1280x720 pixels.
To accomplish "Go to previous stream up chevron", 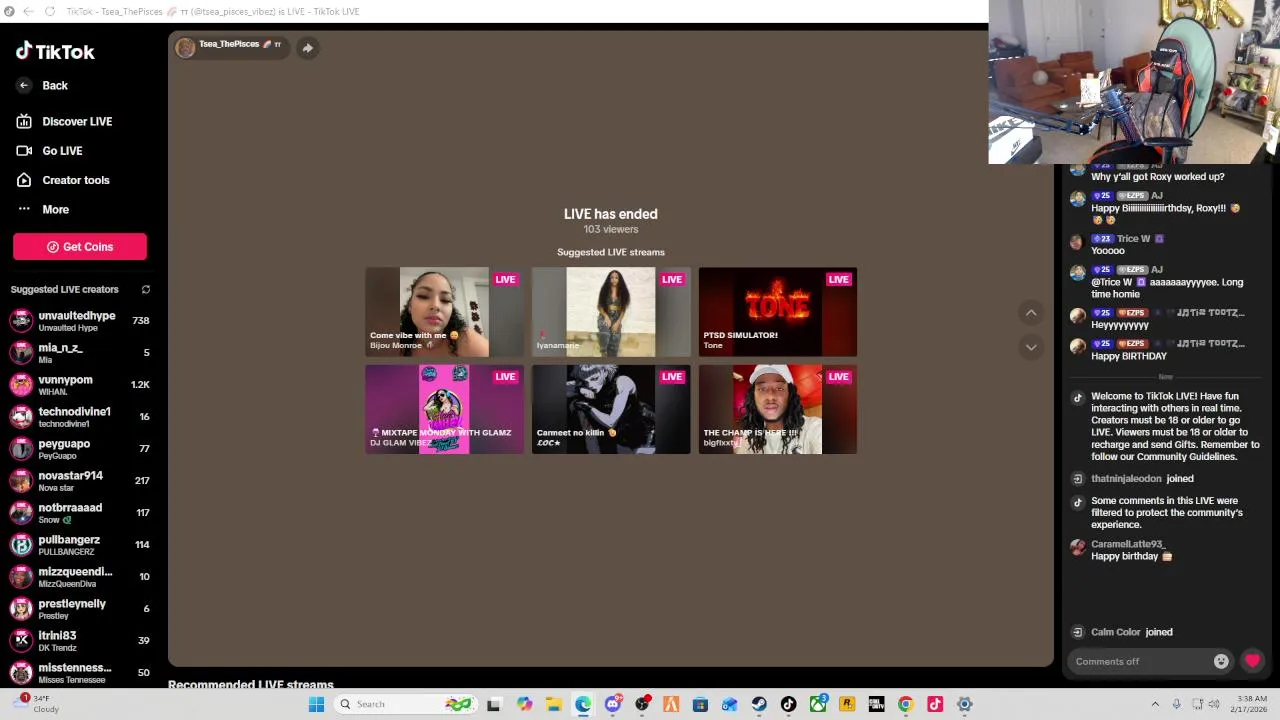I will click(1031, 313).
